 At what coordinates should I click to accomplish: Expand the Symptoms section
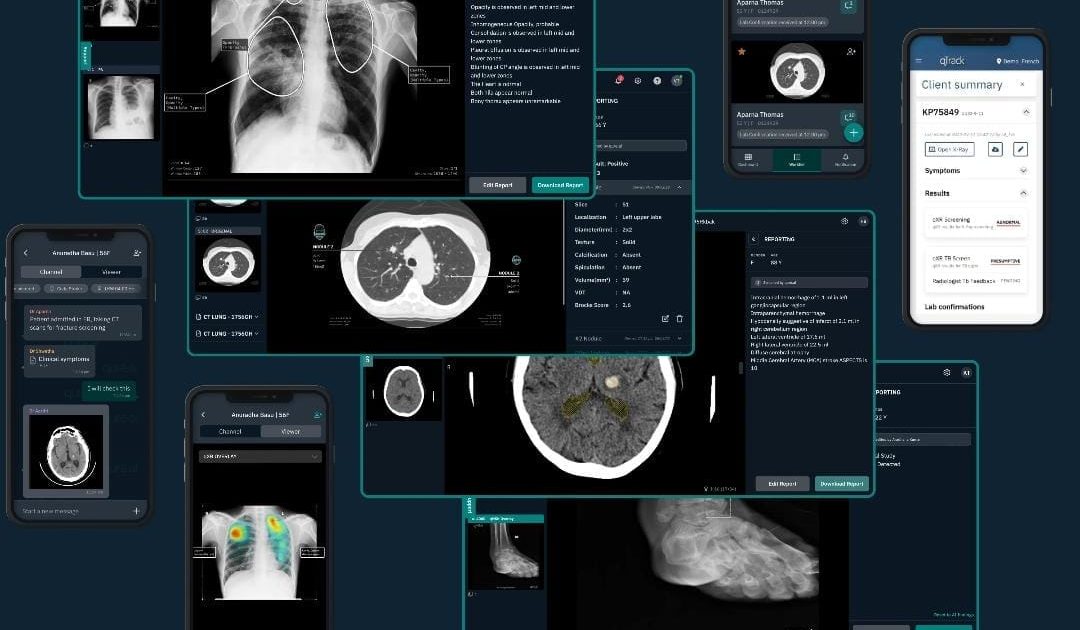[x=1022, y=171]
